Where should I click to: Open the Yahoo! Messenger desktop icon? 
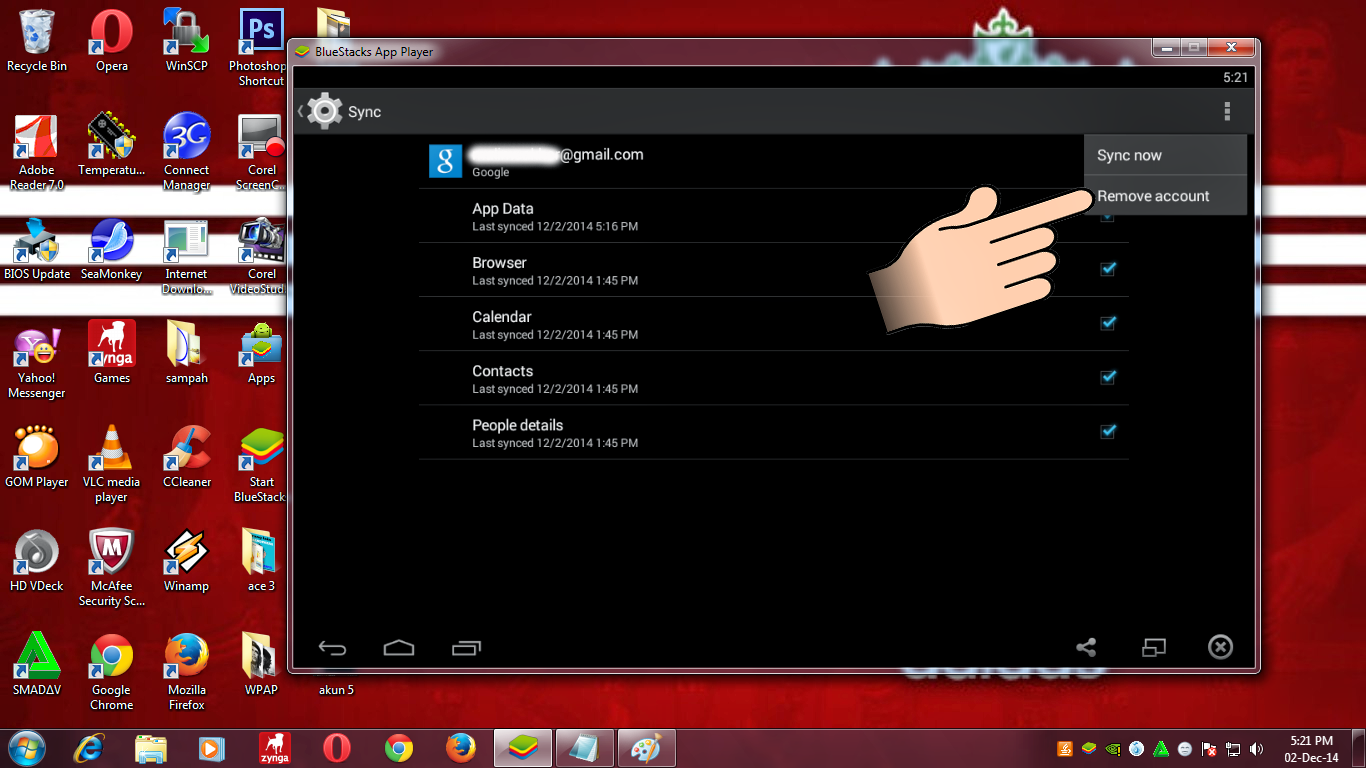pos(37,360)
